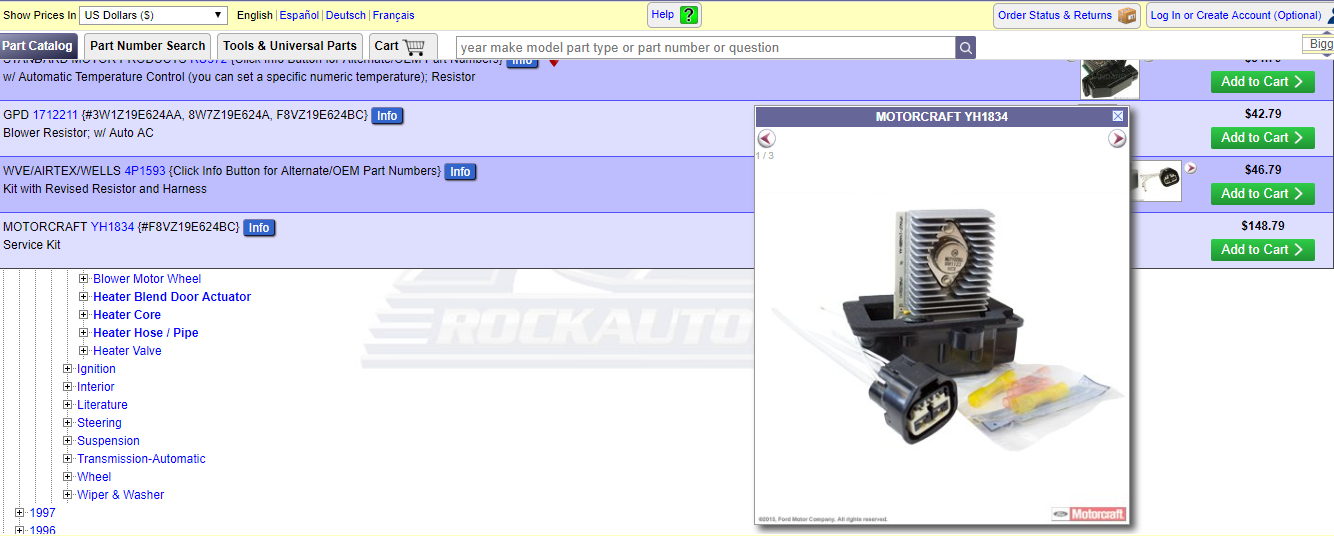This screenshot has height=536, width=1334.
Task: Add the Standard Motor Products resistor to cart
Action: point(1262,82)
